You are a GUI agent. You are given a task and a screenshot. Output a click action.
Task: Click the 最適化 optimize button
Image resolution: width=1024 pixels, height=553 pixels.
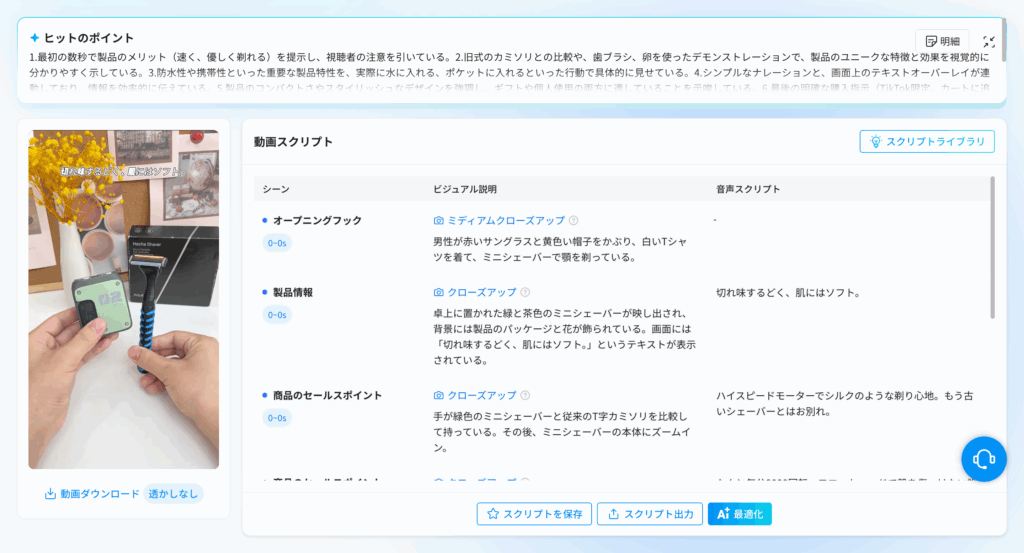pos(739,514)
